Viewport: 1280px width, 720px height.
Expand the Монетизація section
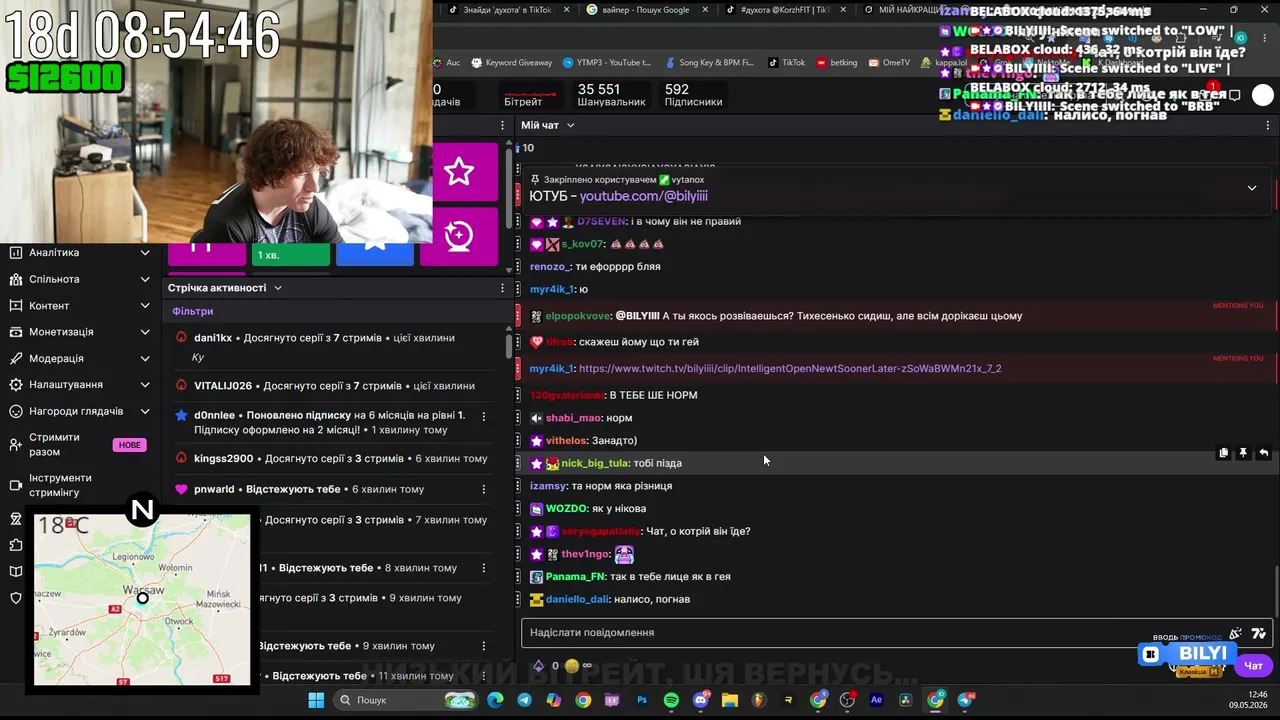(x=145, y=332)
